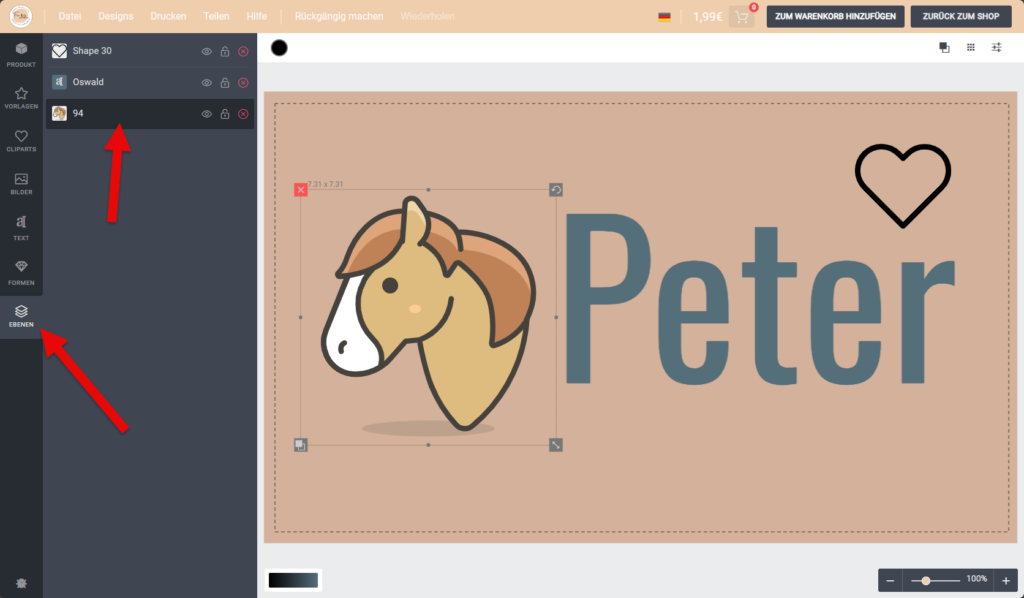This screenshot has width=1024, height=598.
Task: Open the Formen shapes panel
Action: click(21, 270)
